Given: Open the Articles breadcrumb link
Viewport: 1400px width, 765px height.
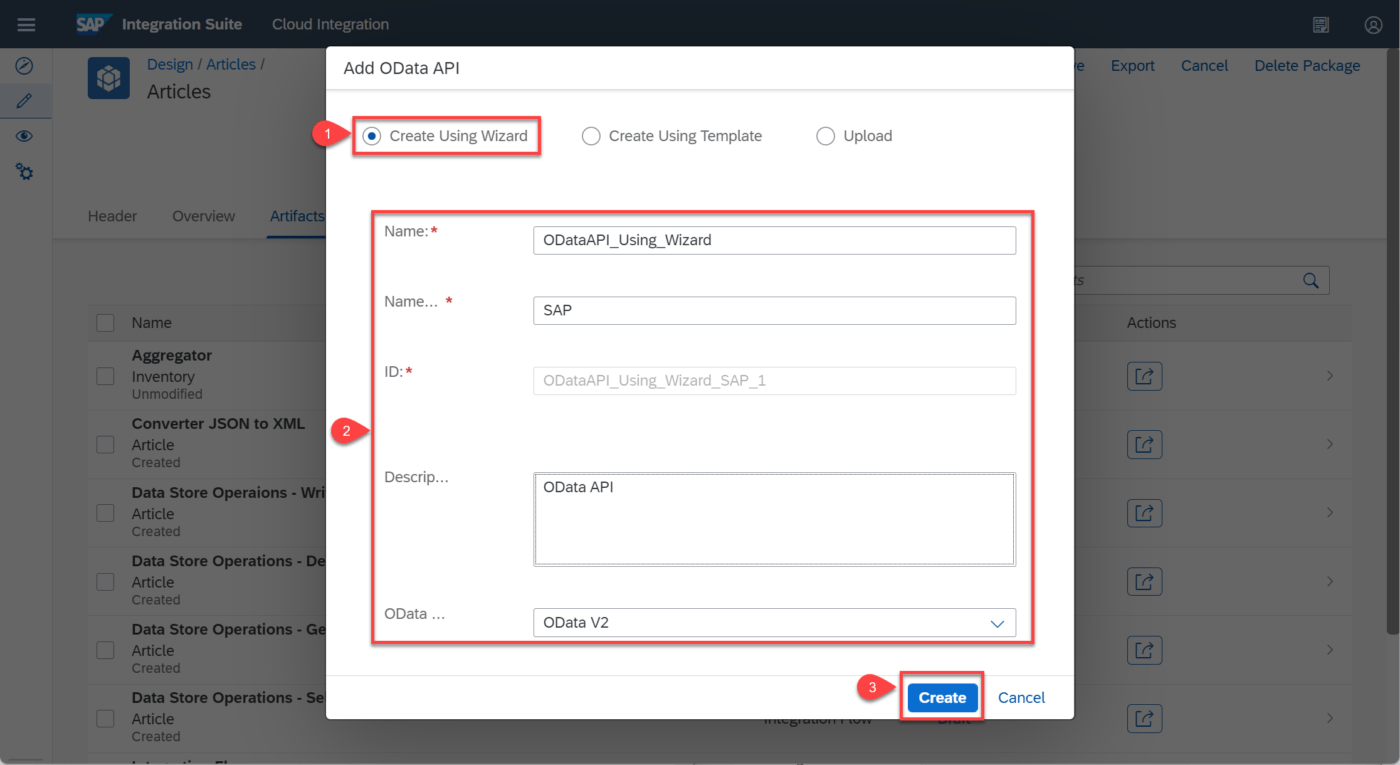Looking at the screenshot, I should coord(231,64).
